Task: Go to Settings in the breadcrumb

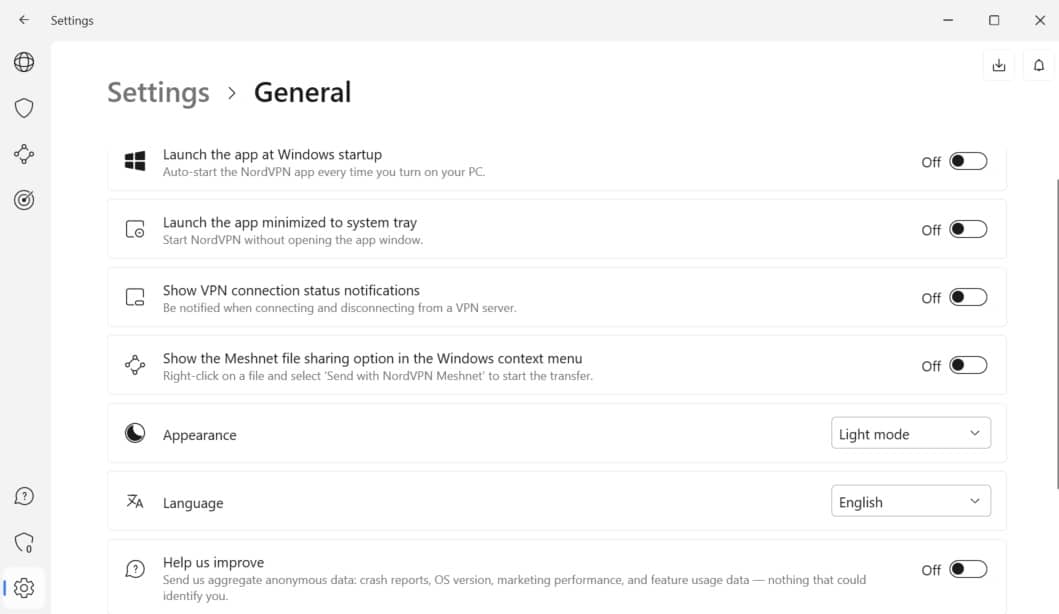Action: tap(158, 93)
